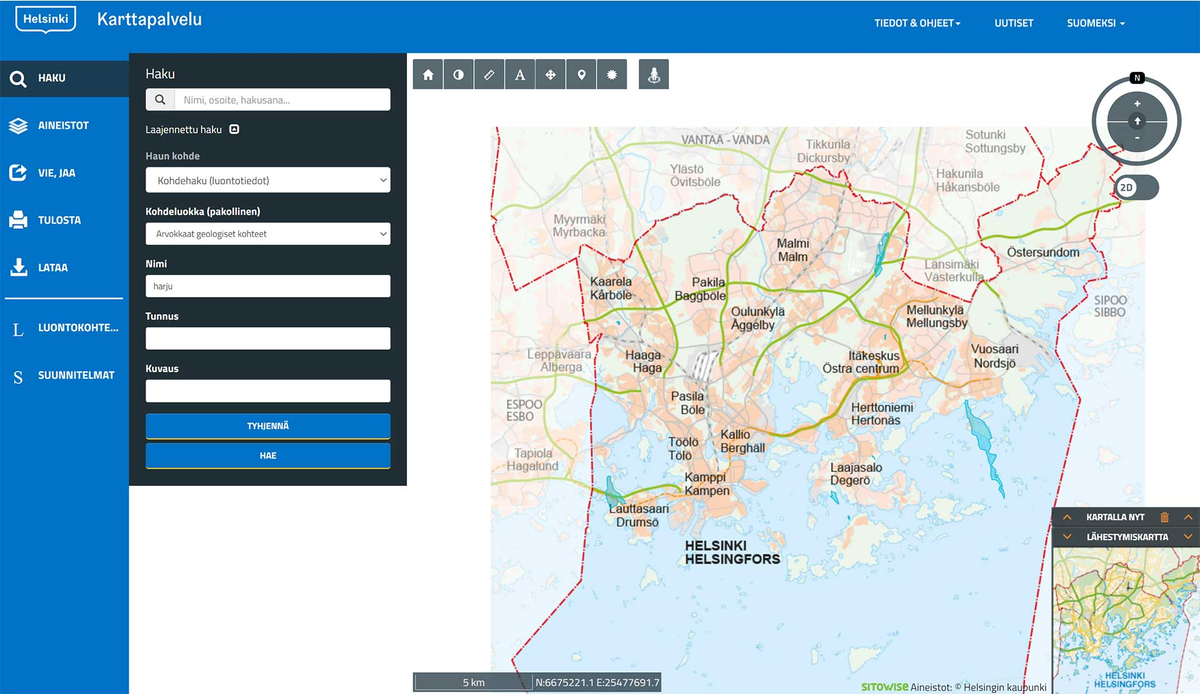Click the location pin marker tool

click(x=581, y=75)
